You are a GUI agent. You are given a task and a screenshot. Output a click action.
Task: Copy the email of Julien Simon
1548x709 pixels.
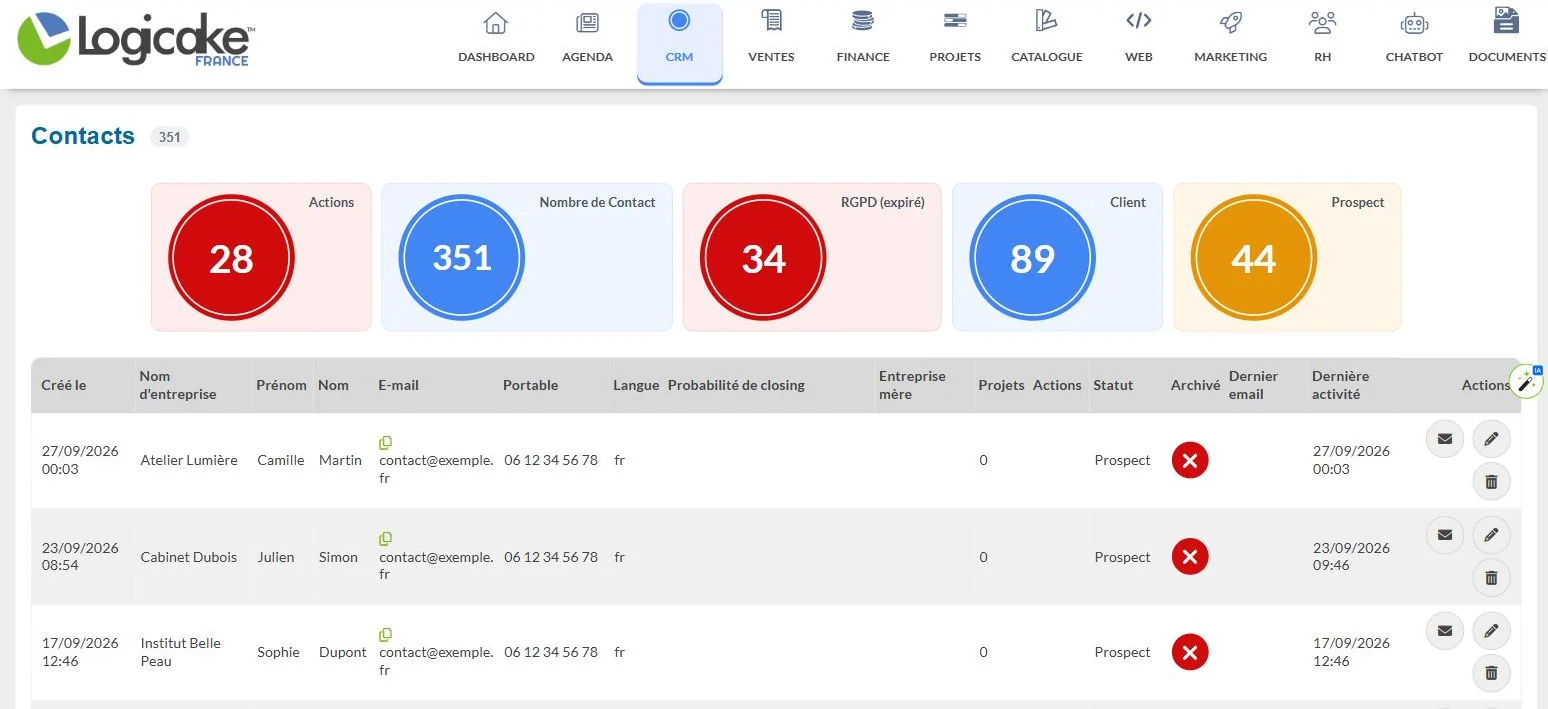(x=385, y=539)
